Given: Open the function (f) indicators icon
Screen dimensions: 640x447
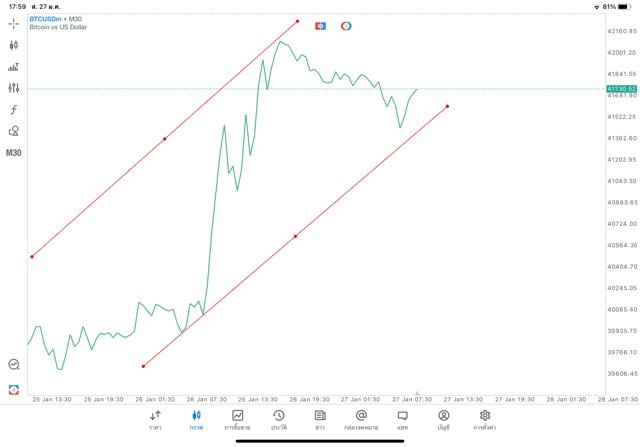Looking at the screenshot, I should tap(14, 110).
